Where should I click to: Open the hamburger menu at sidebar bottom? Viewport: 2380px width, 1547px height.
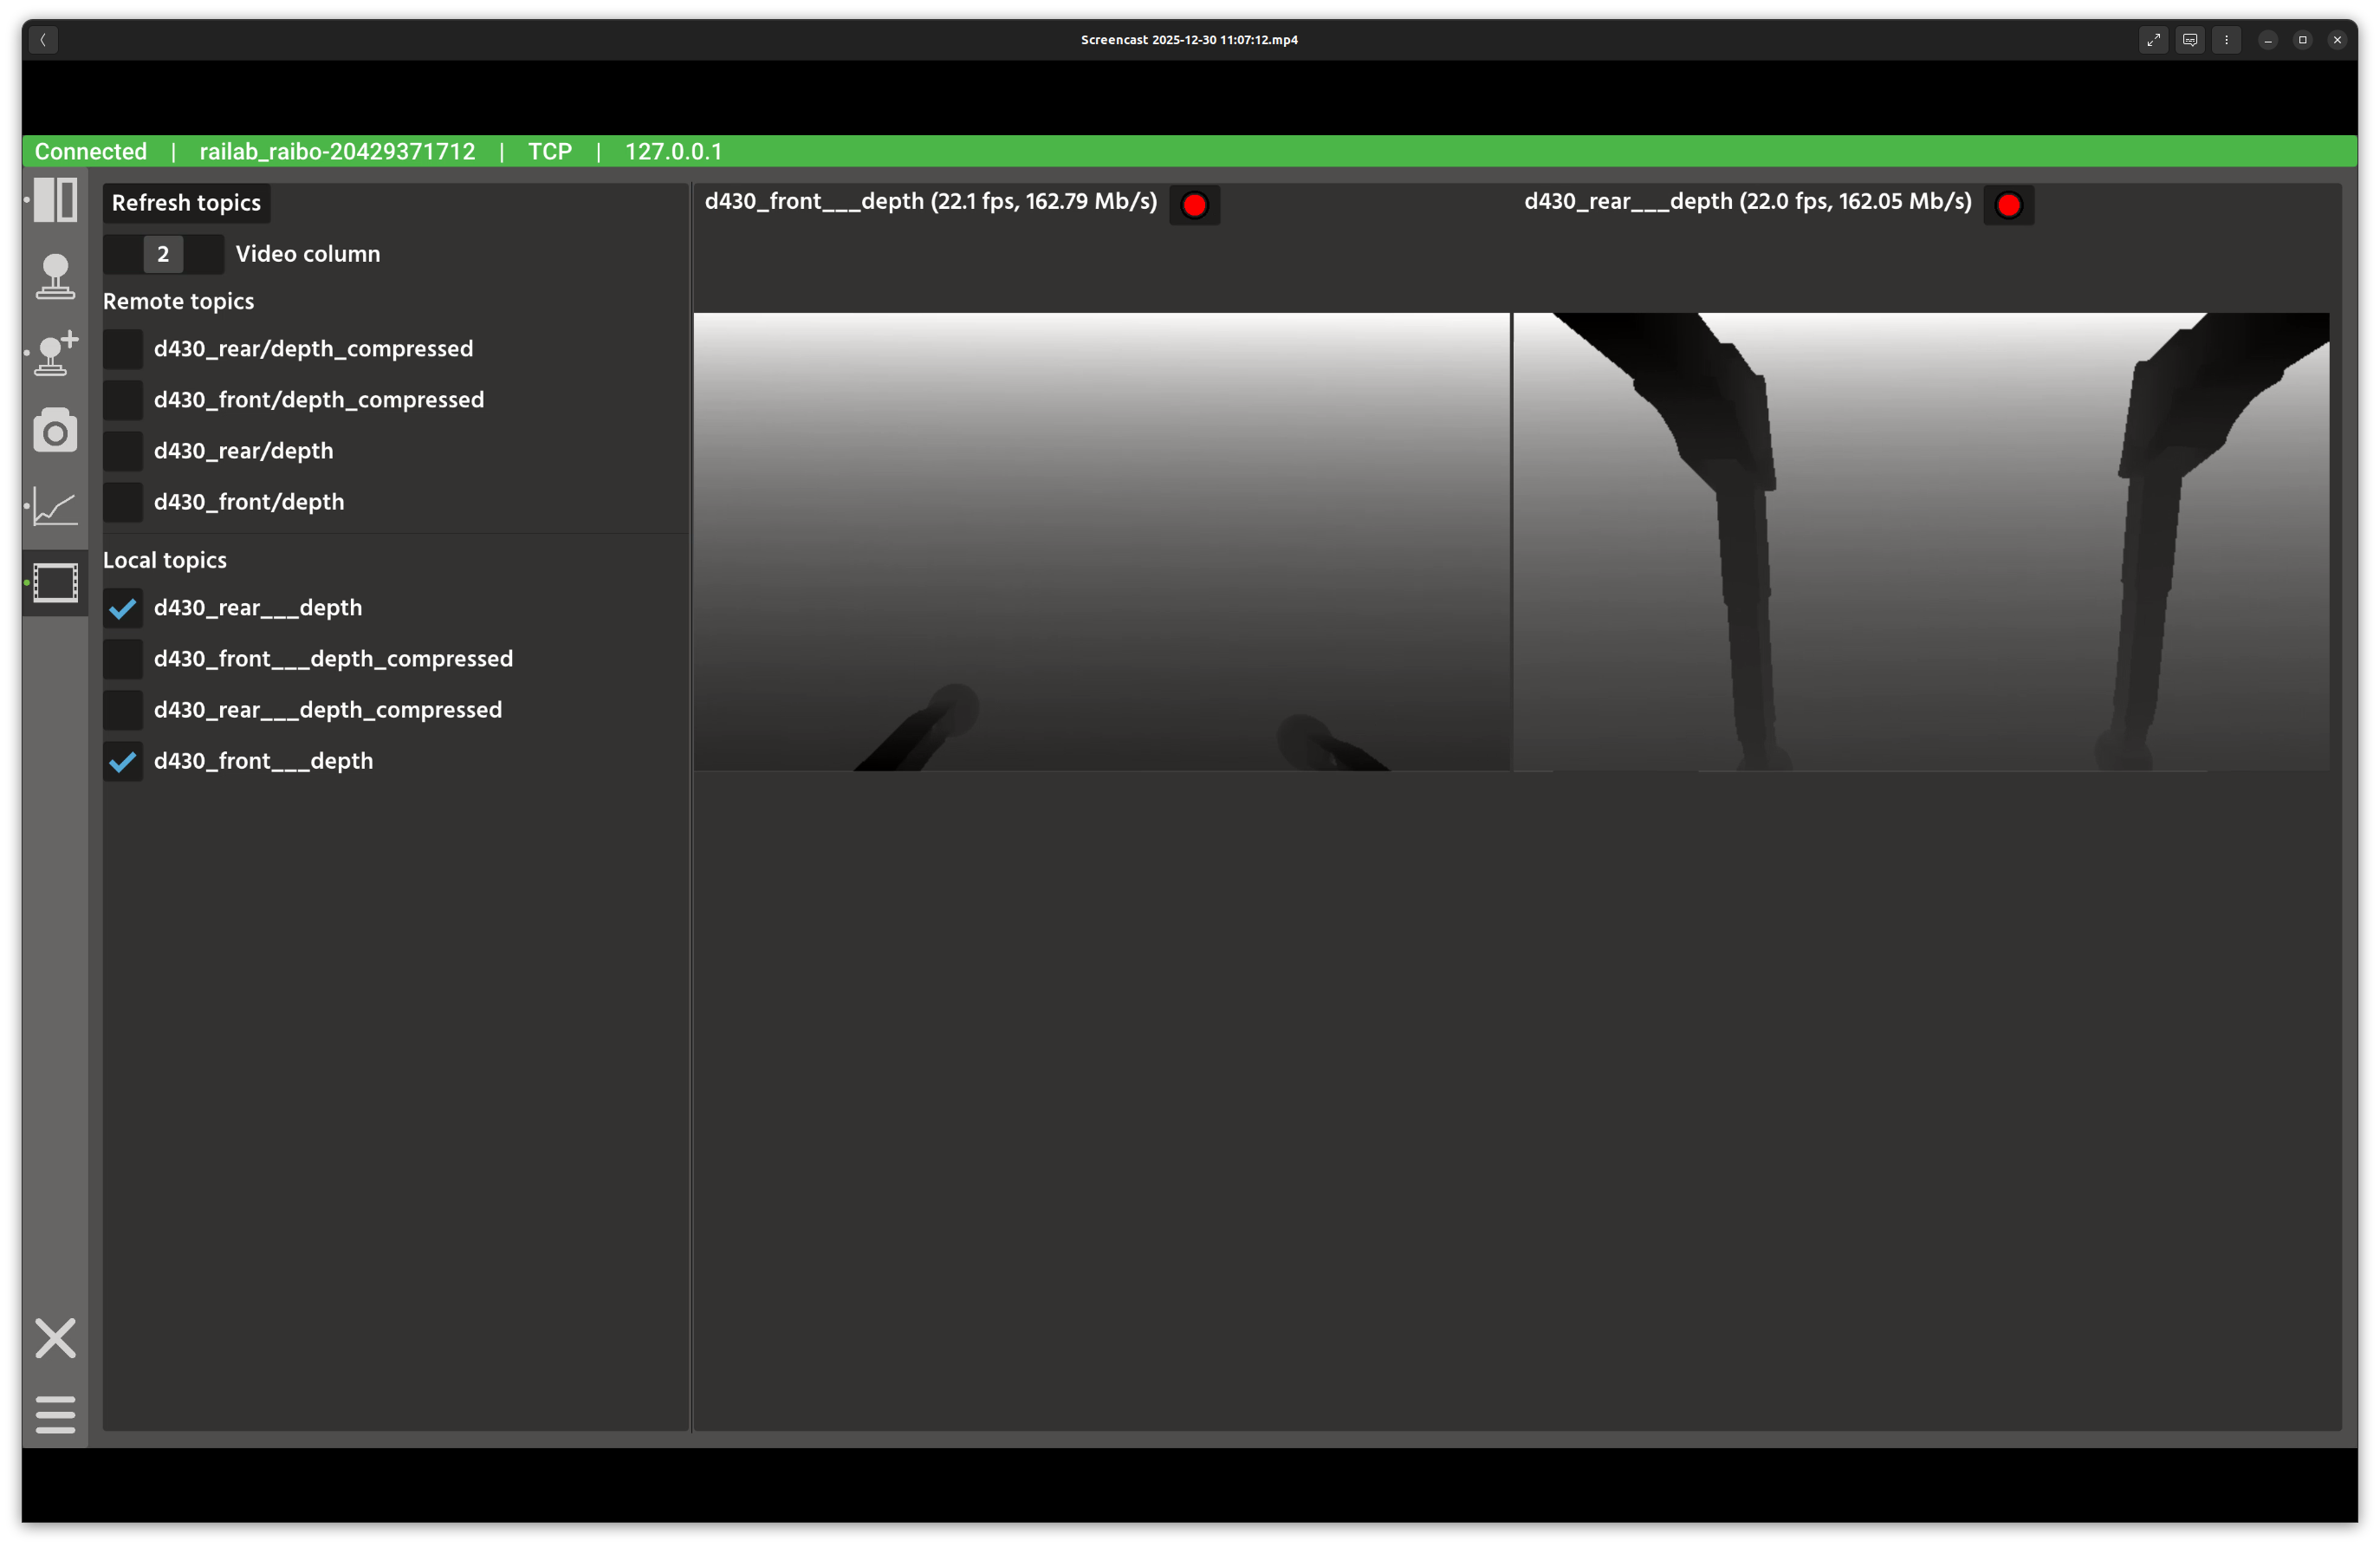tap(55, 1414)
